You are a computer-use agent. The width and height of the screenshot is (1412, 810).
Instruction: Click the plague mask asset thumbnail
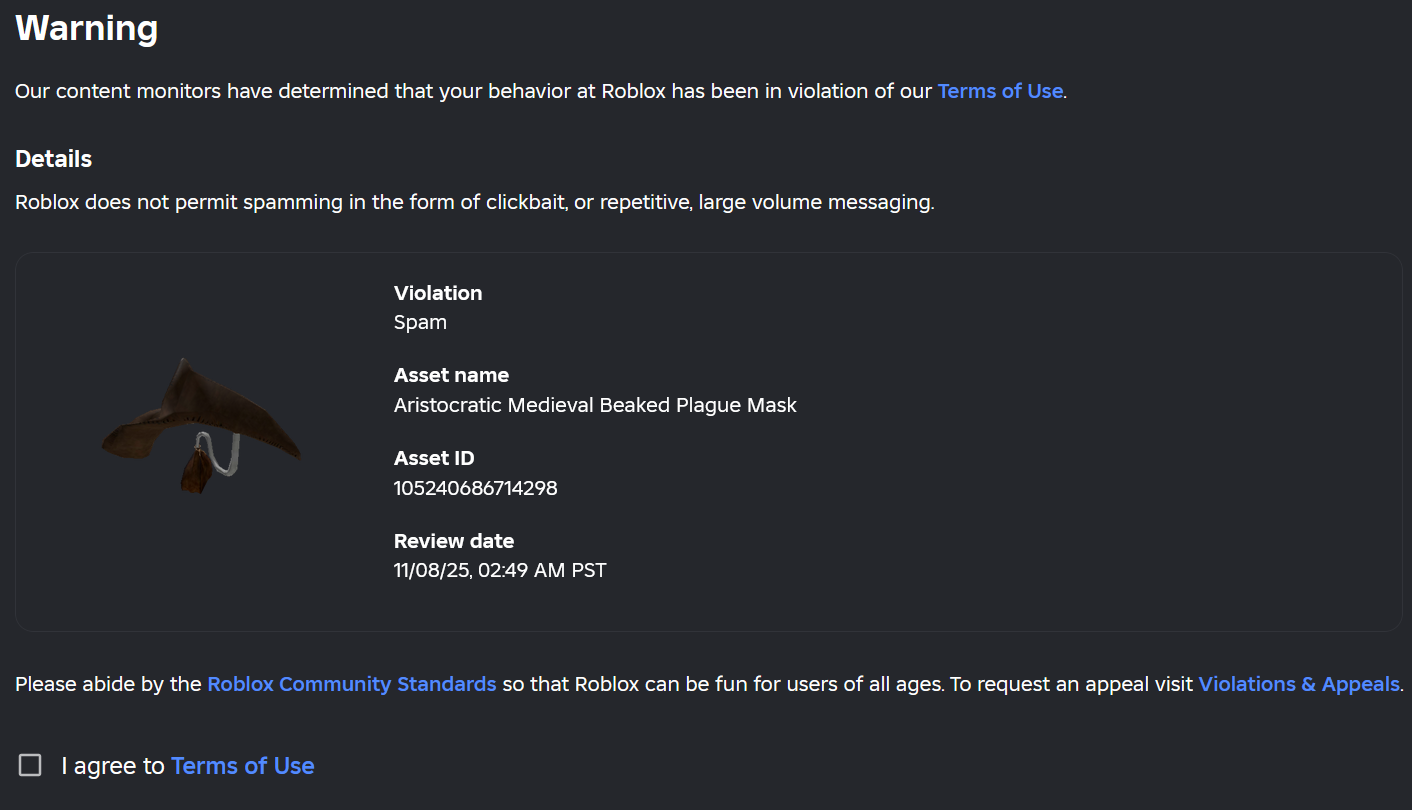point(201,425)
